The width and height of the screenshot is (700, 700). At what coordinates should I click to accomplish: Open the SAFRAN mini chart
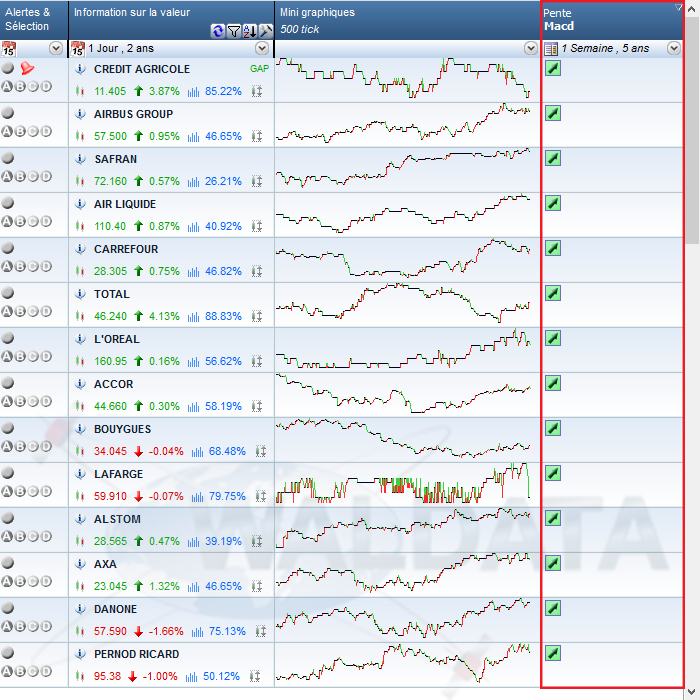403,168
